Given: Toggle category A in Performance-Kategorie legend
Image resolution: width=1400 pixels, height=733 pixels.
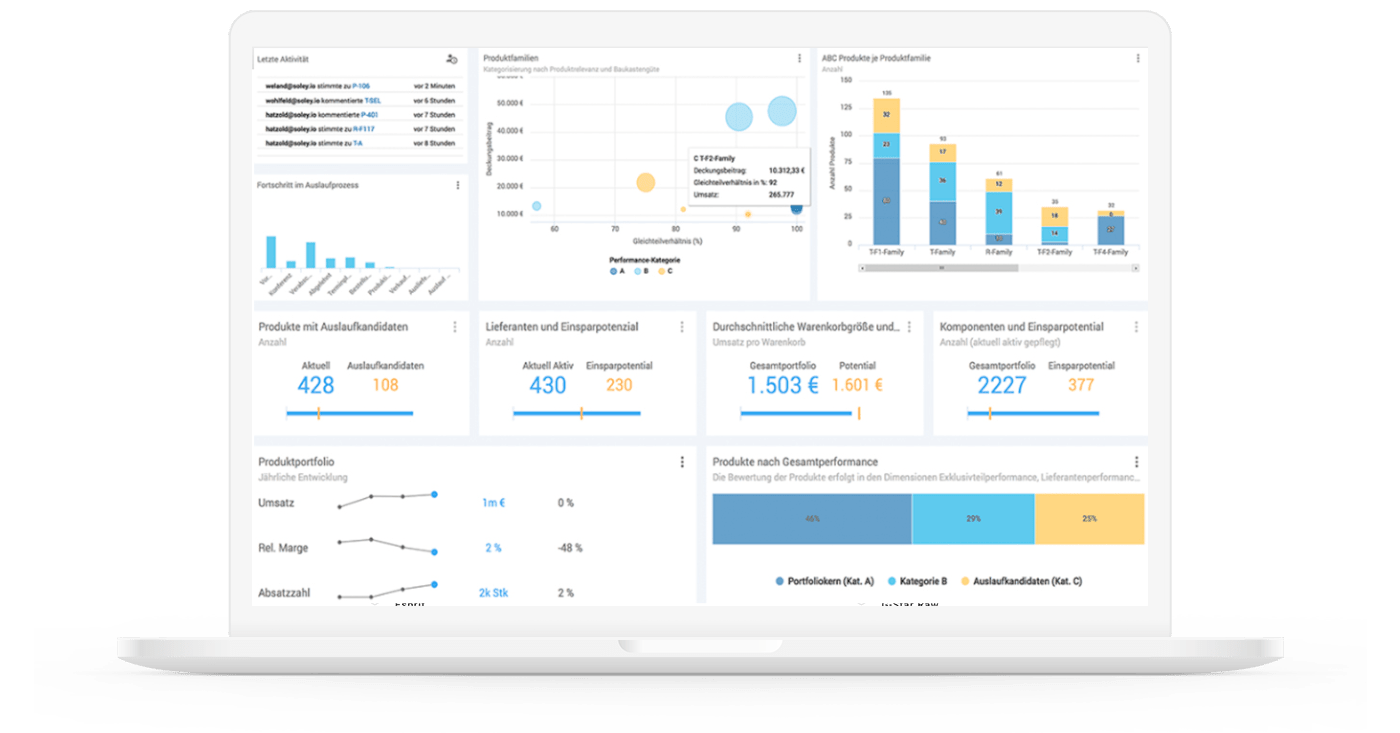Looking at the screenshot, I should coord(617,271).
